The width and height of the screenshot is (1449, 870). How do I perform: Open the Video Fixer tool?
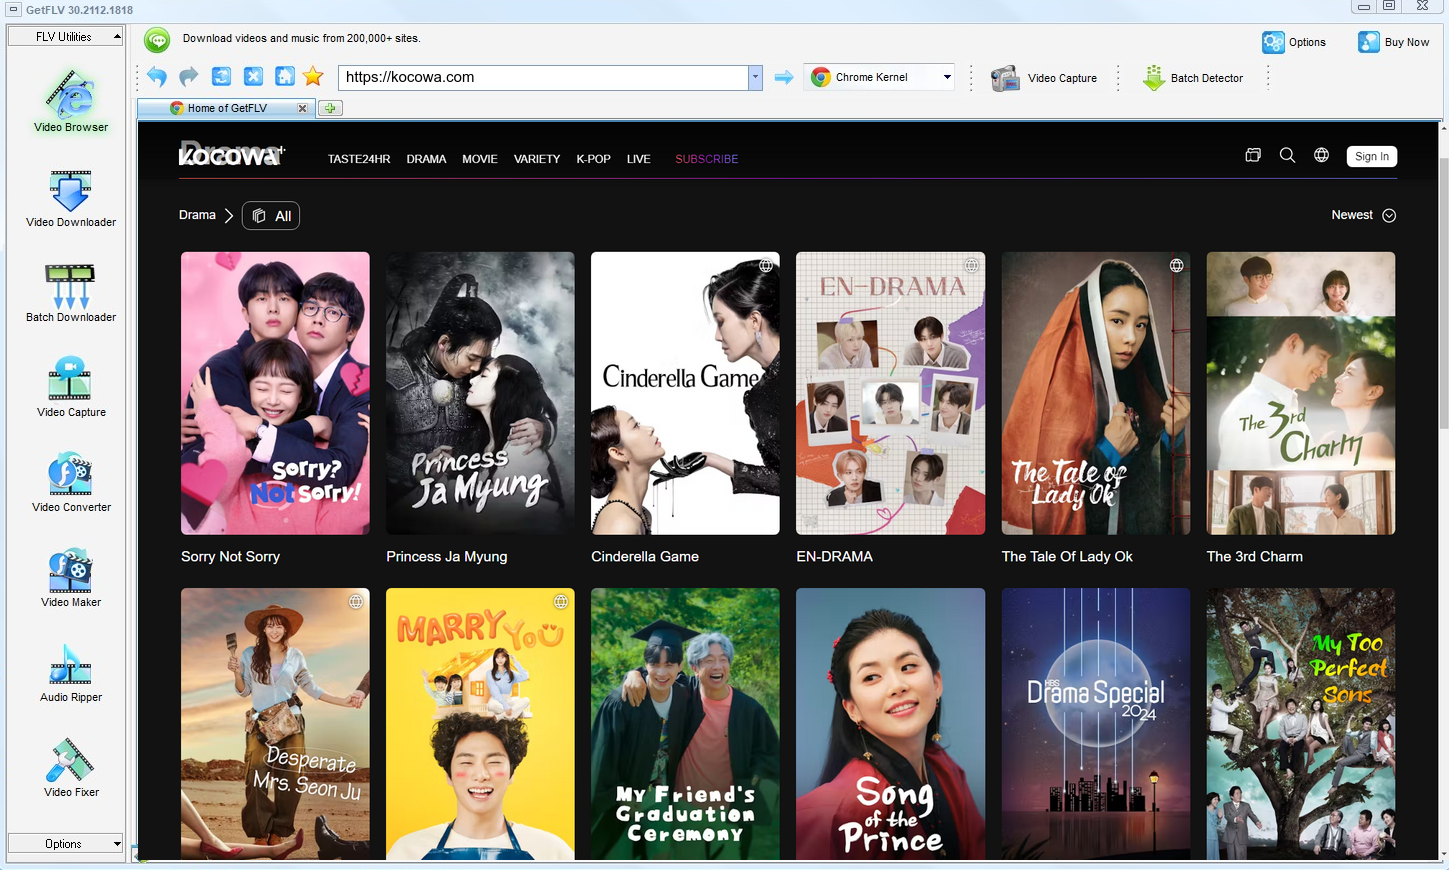[x=70, y=768]
